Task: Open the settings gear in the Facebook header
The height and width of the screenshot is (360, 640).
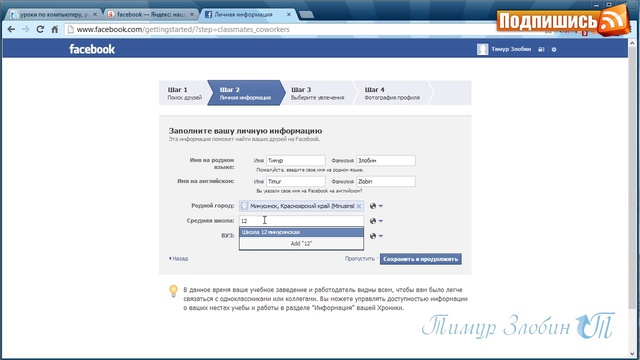Action: (x=554, y=49)
